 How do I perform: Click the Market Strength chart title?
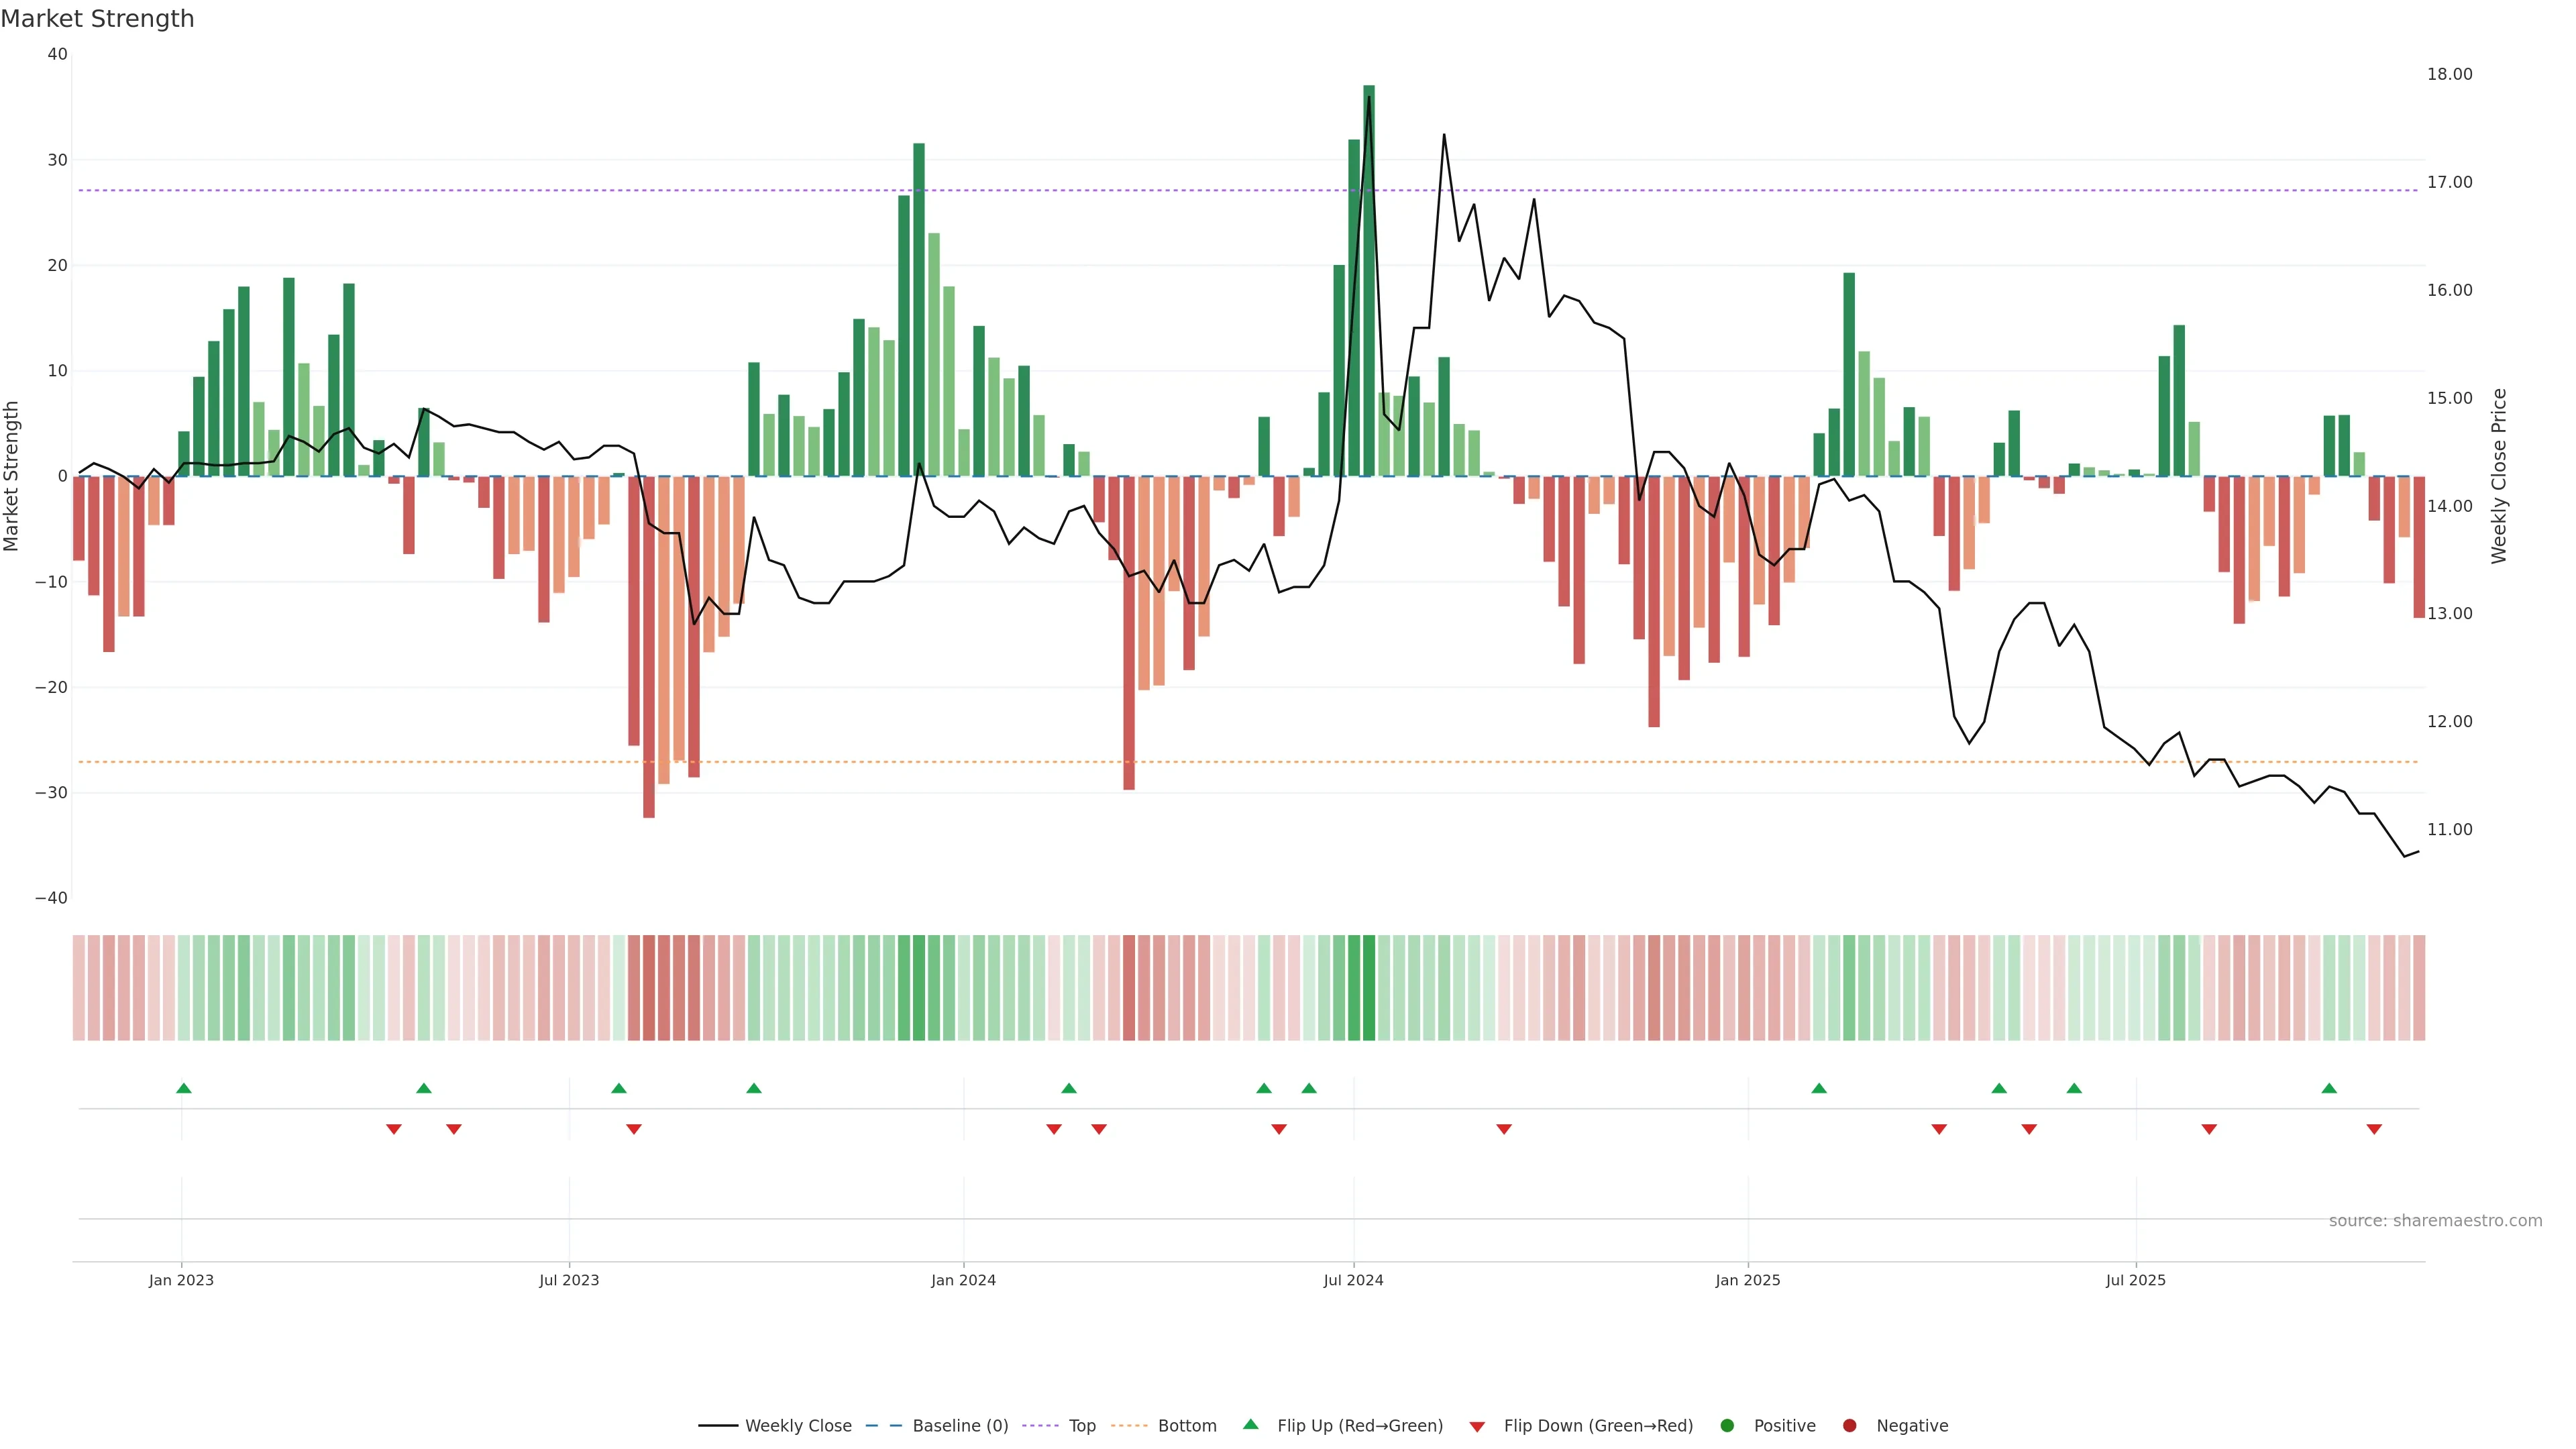[x=97, y=19]
